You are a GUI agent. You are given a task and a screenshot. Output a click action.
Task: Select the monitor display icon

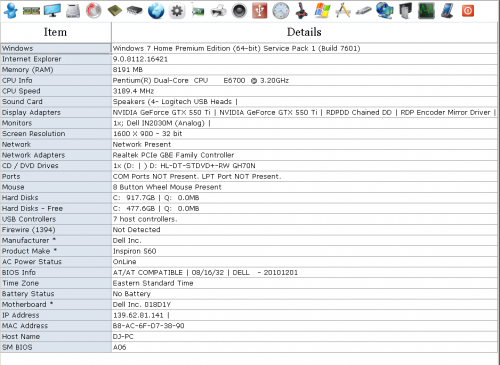52,11
